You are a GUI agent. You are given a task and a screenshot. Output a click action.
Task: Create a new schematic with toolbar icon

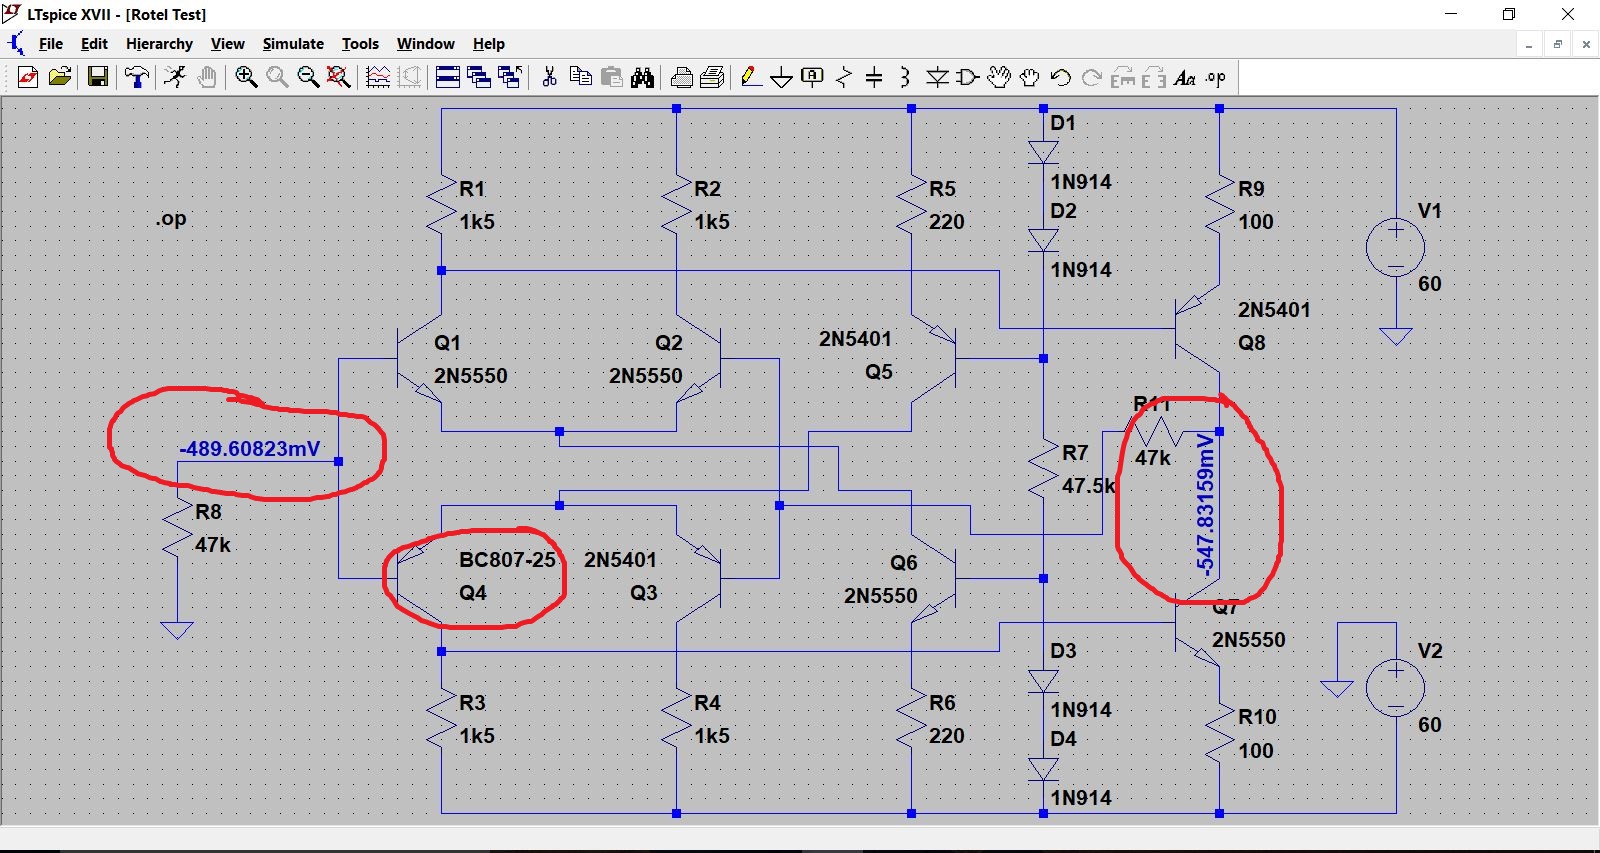click(x=28, y=77)
